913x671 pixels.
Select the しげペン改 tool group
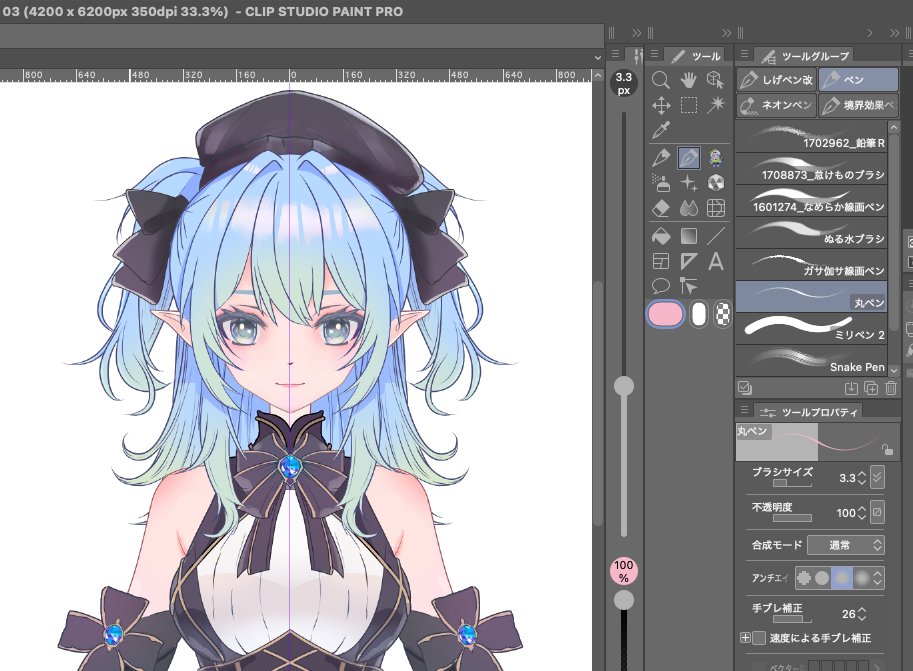tap(777, 80)
